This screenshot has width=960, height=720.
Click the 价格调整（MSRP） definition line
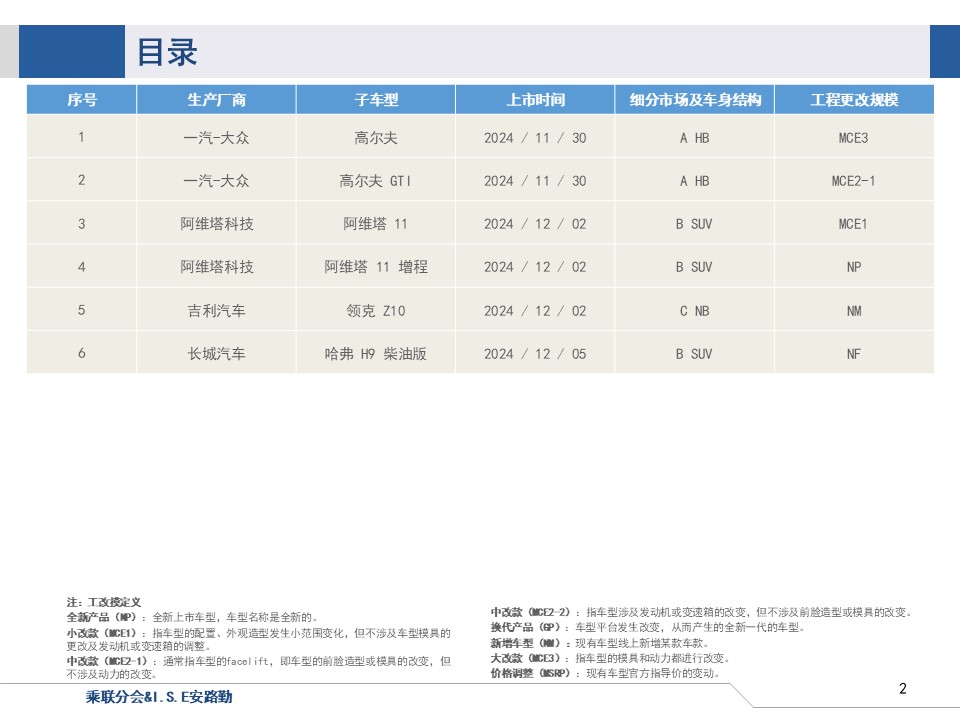(605, 673)
